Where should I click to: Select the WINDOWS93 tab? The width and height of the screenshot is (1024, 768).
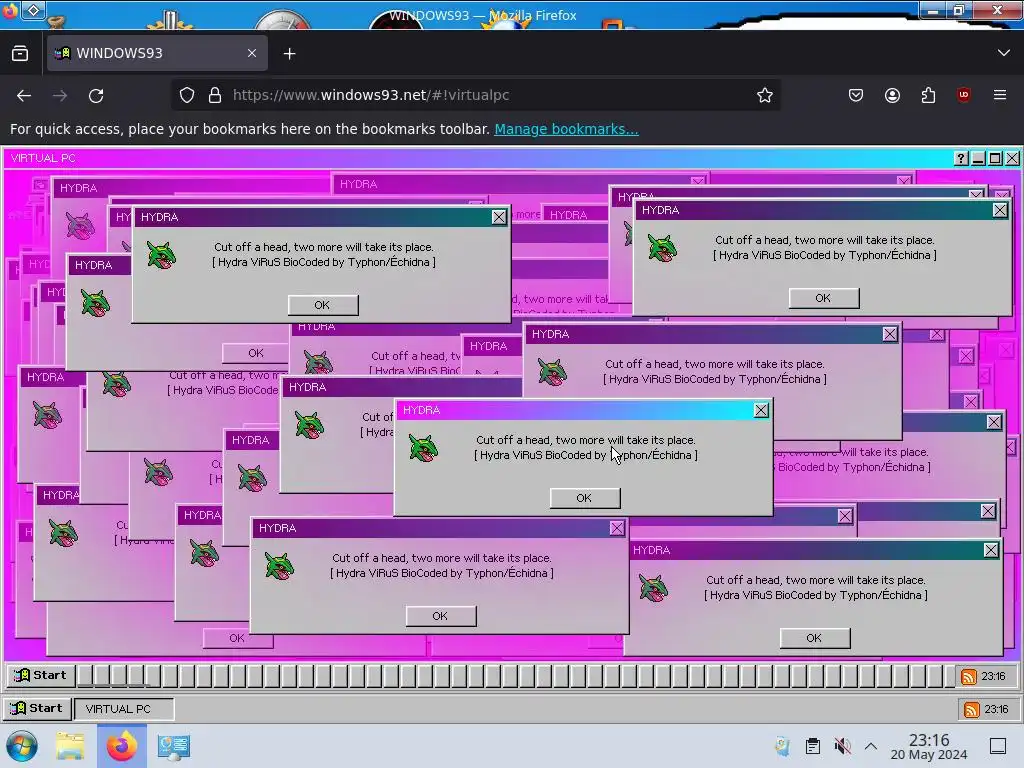click(x=157, y=54)
